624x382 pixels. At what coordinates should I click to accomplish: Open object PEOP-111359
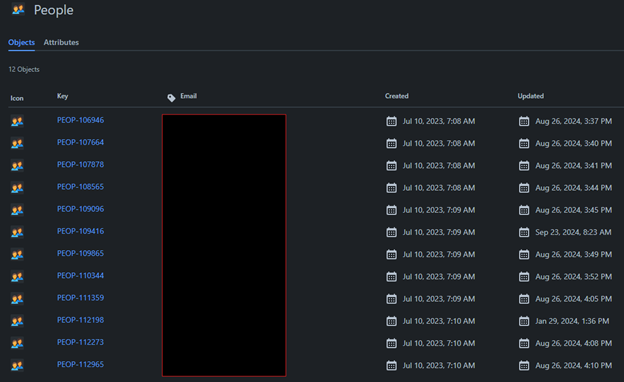[x=80, y=298]
